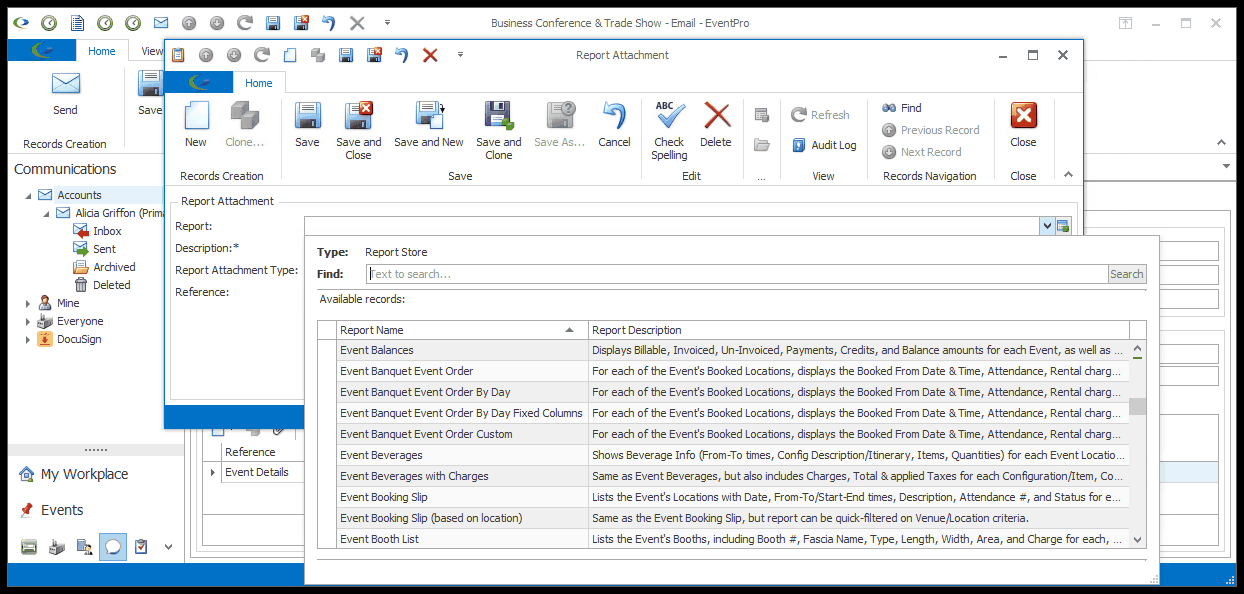This screenshot has height=594, width=1244.
Task: Select the Event Booth List row
Action: coord(733,539)
